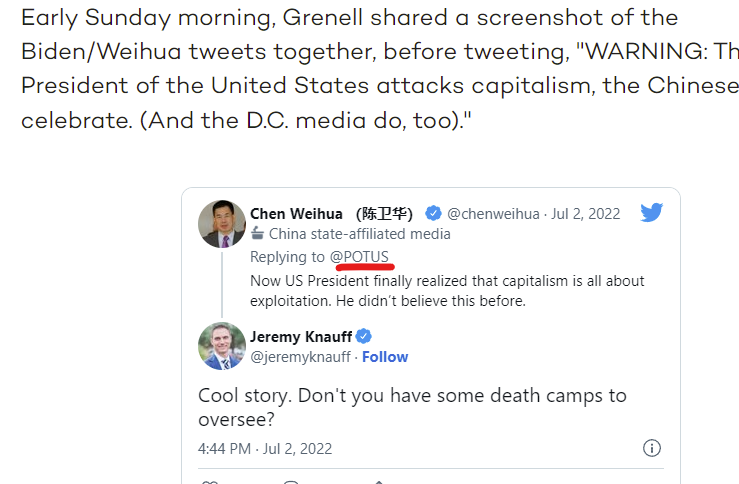
Task: Click the Twitter bird logo
Action: [x=651, y=212]
